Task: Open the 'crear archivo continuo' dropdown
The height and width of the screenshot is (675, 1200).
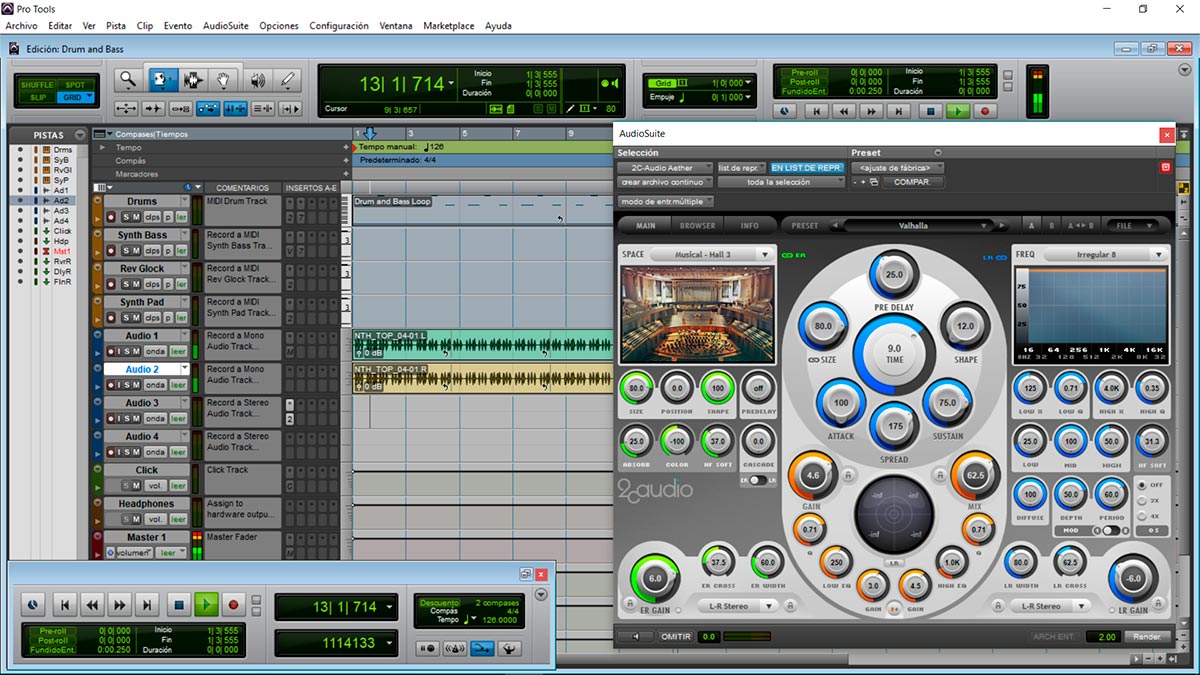Action: point(665,182)
